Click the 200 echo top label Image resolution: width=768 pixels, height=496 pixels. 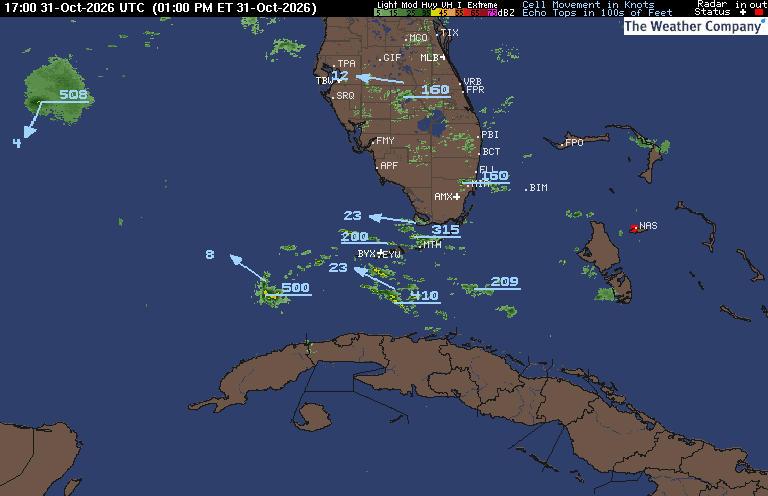(355, 236)
